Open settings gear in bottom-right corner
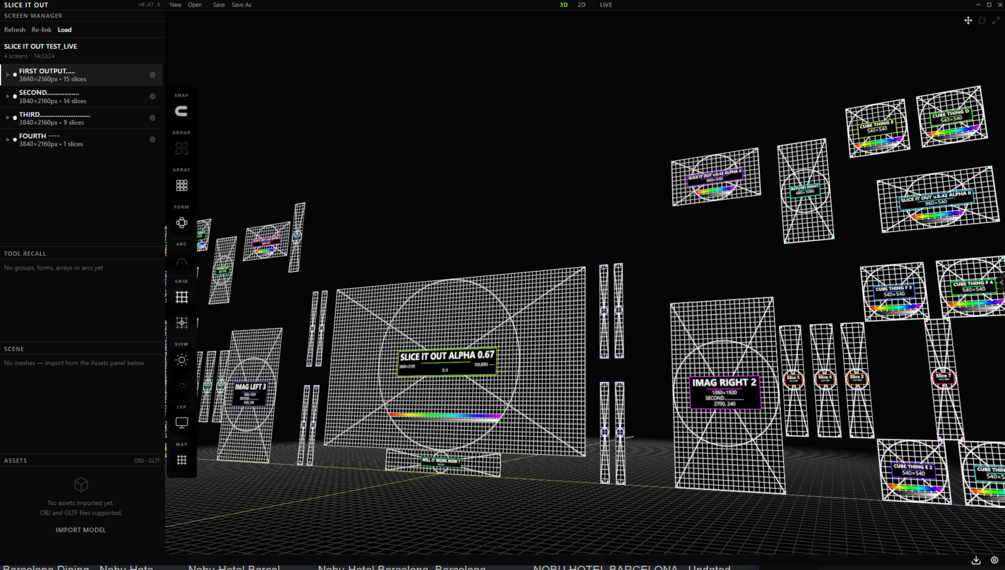The height and width of the screenshot is (570, 1005). point(994,560)
